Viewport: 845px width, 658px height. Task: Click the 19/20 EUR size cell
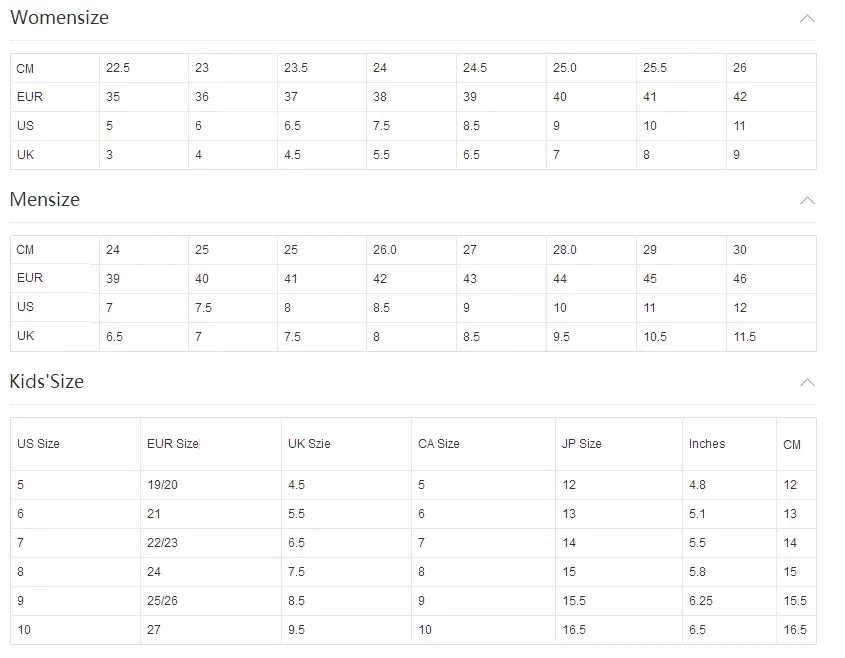(x=162, y=484)
